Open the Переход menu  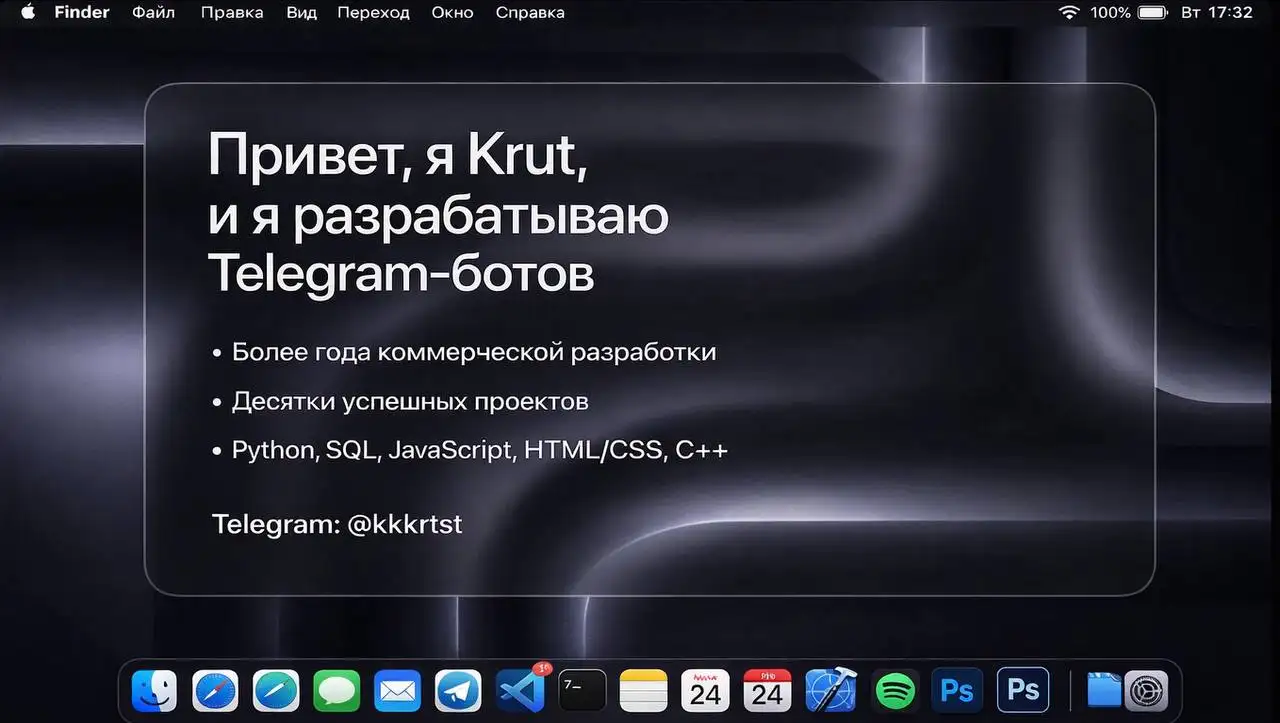373,12
